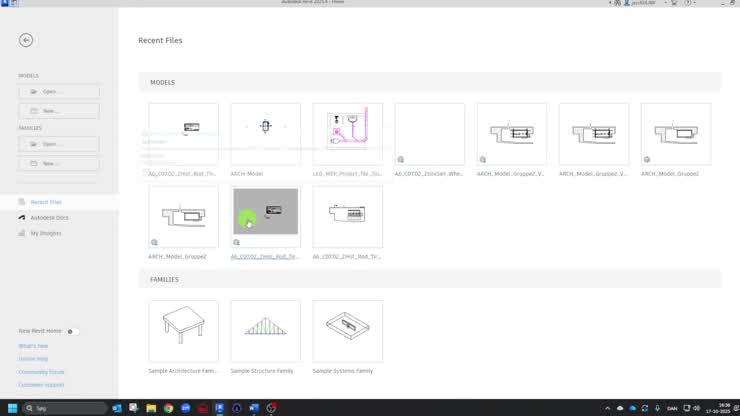Click the user account icon in title bar
This screenshot has width=740, height=416.
pyautogui.click(x=627, y=2)
